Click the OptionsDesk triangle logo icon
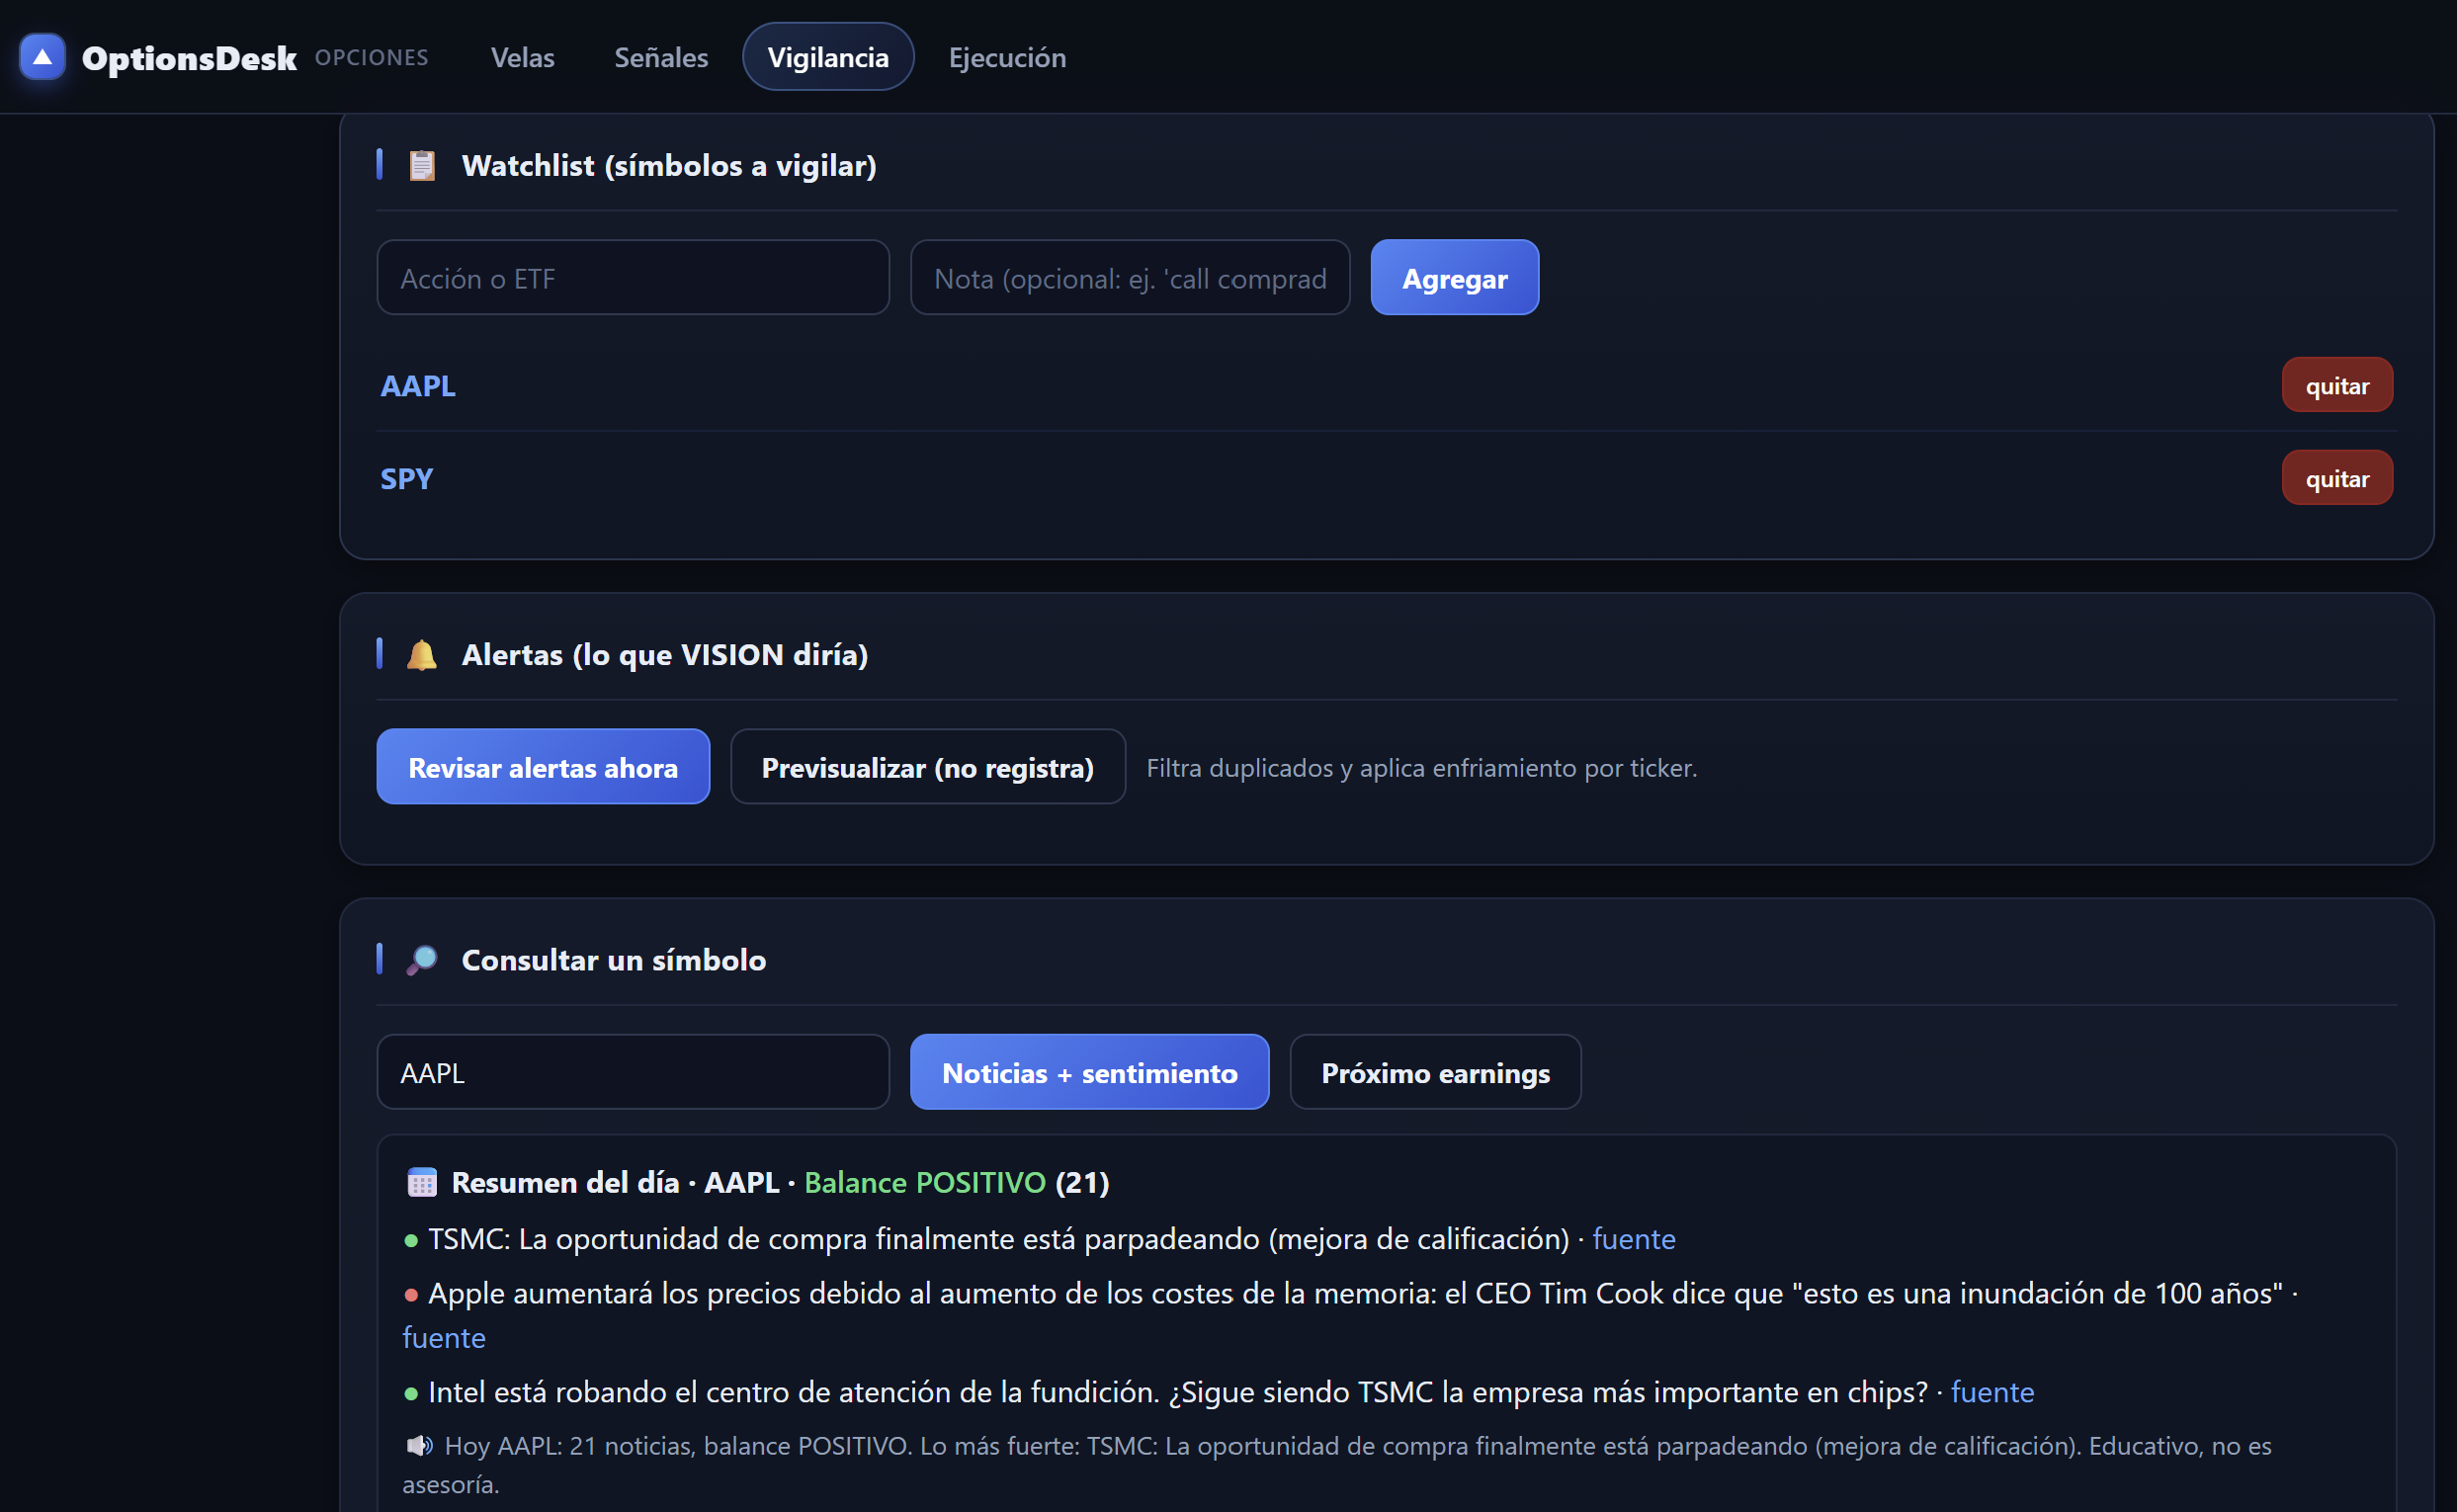 click(x=42, y=57)
